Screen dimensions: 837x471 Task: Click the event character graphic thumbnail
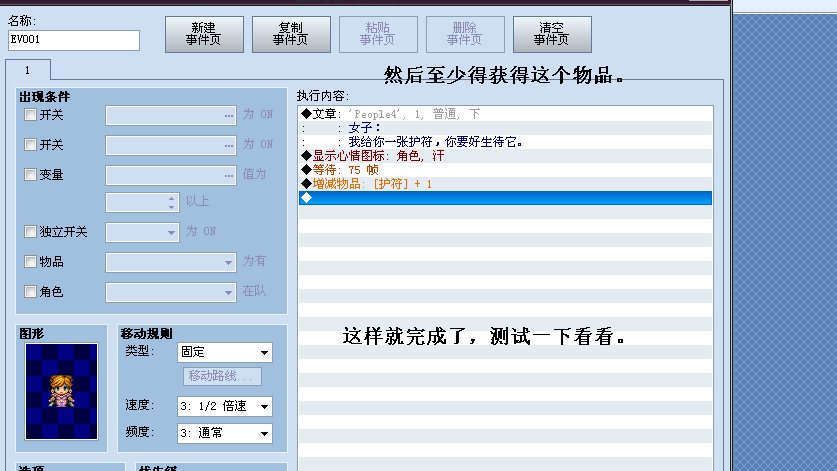coord(61,391)
